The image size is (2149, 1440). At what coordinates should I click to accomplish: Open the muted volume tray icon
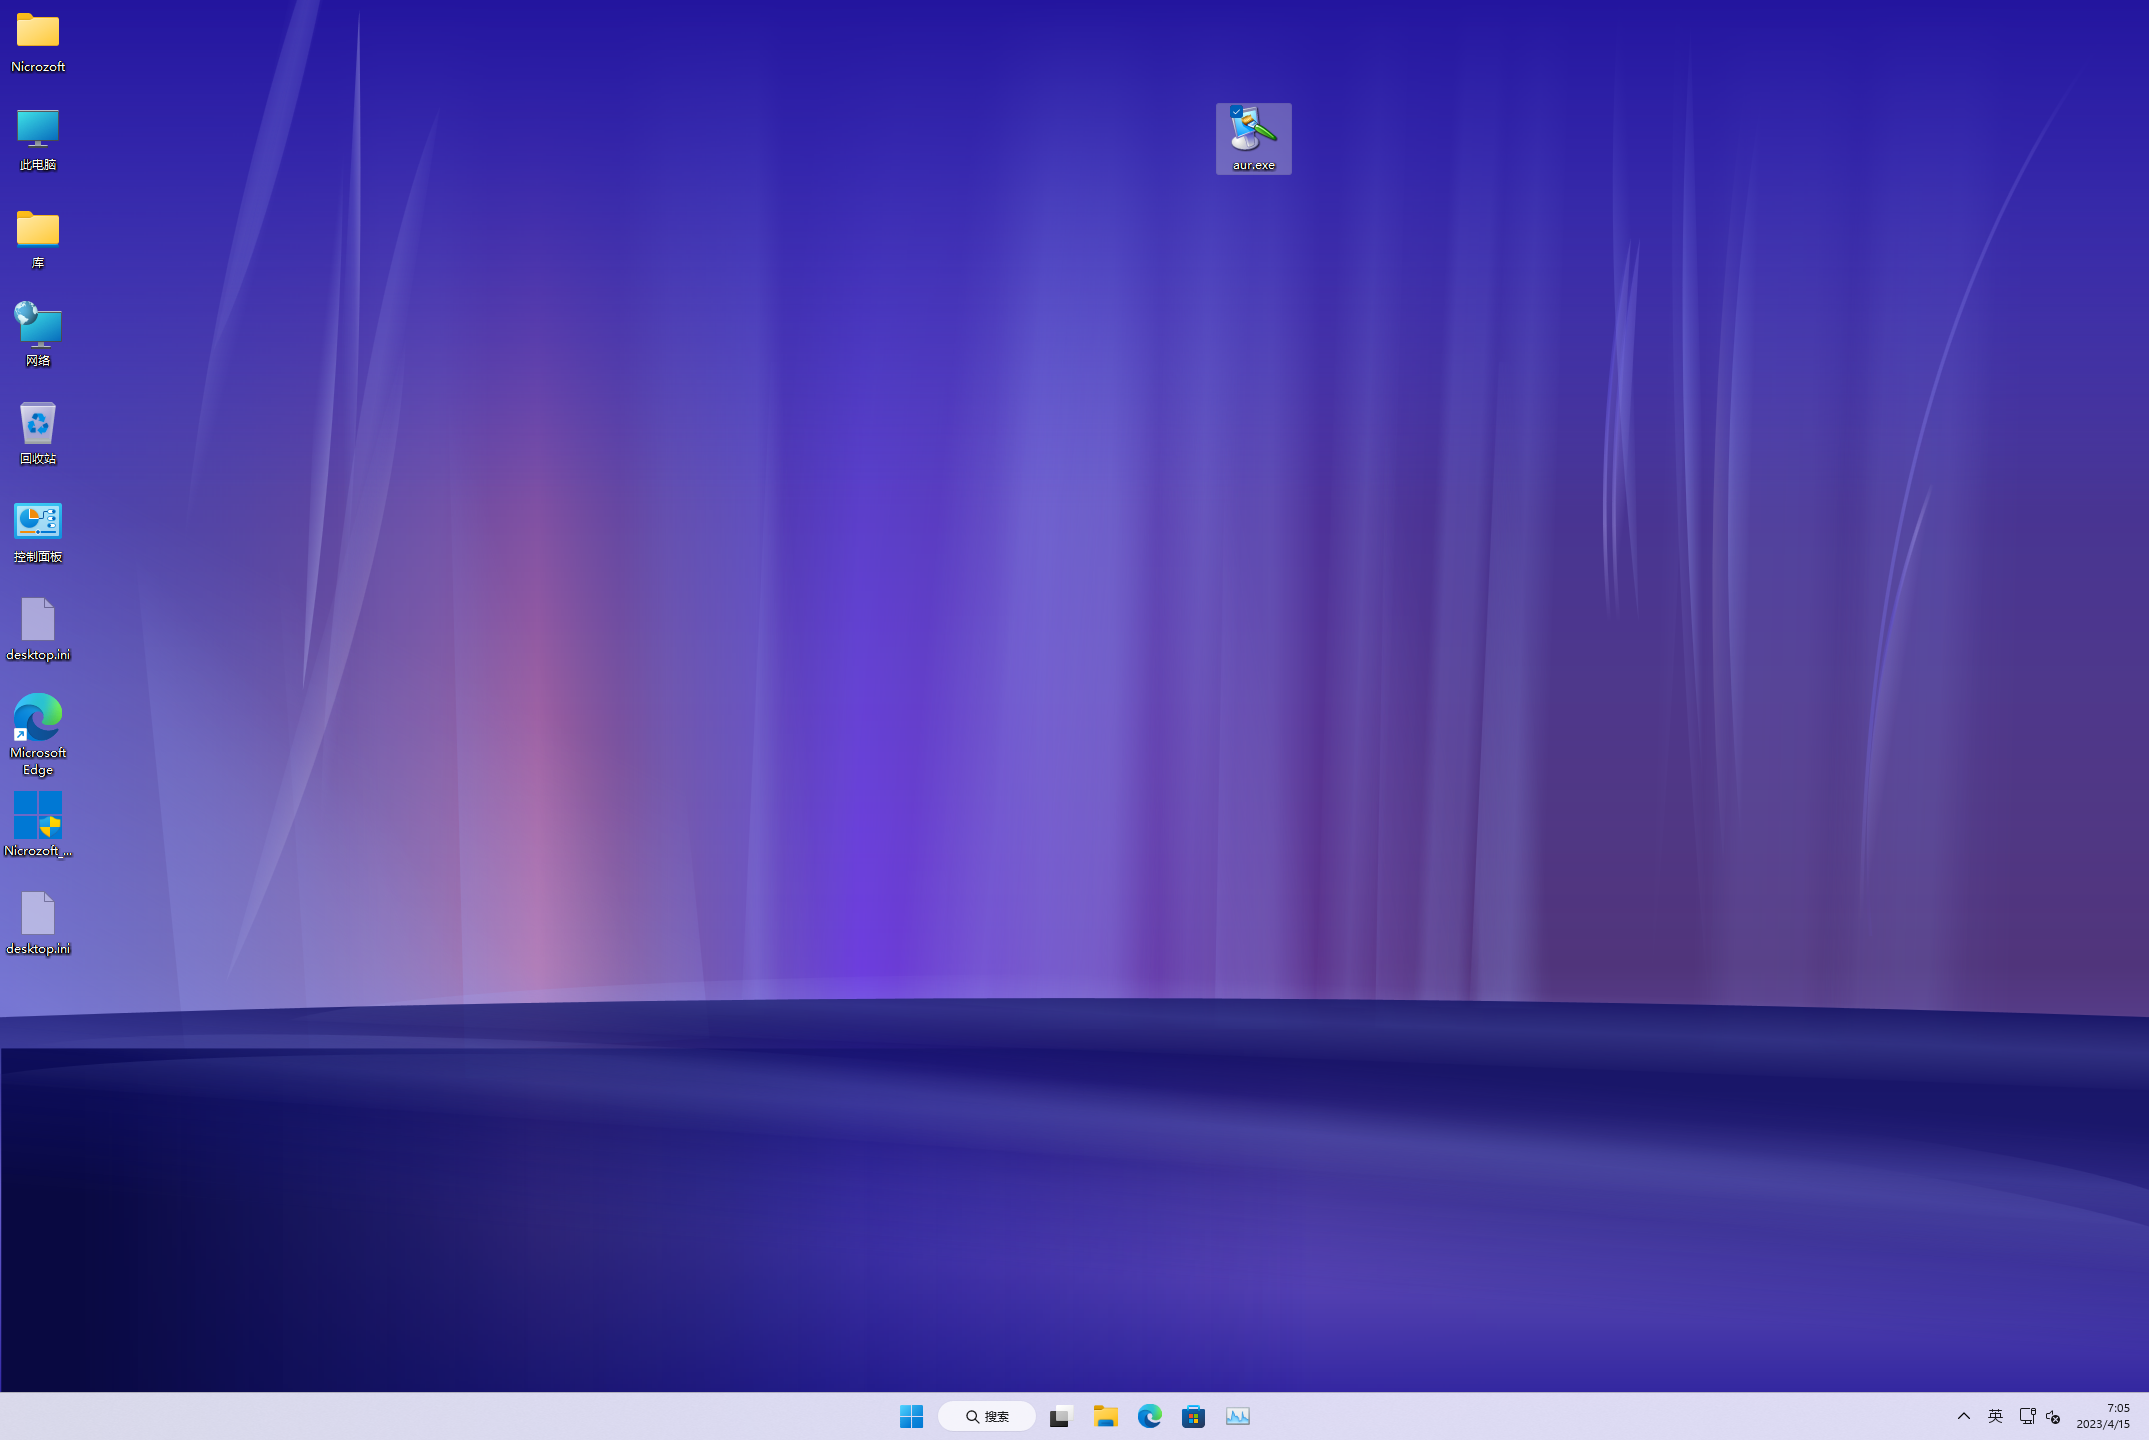coord(2053,1416)
